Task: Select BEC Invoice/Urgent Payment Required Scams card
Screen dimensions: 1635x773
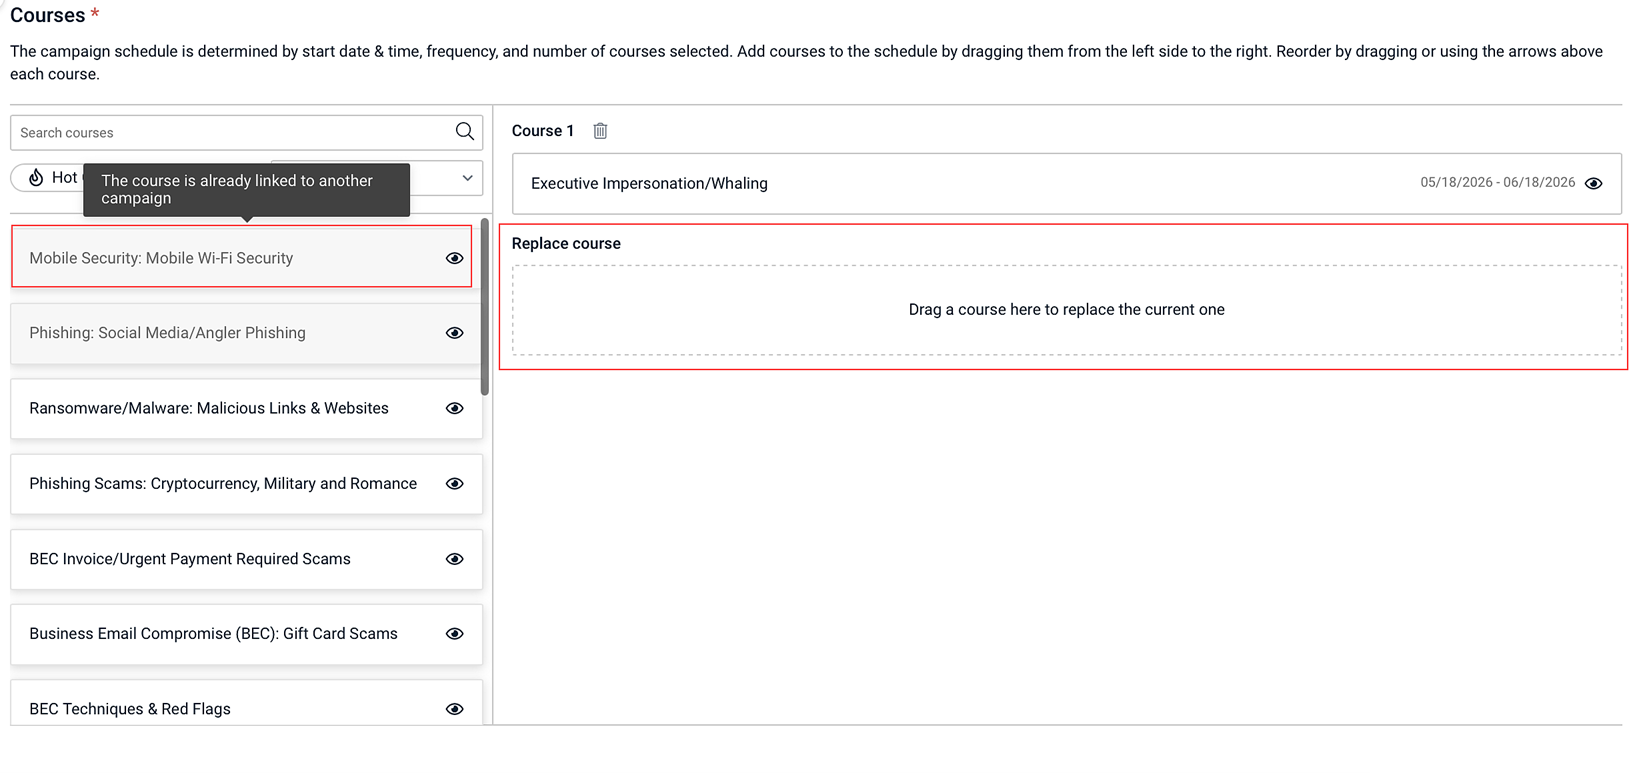Action: pos(246,559)
